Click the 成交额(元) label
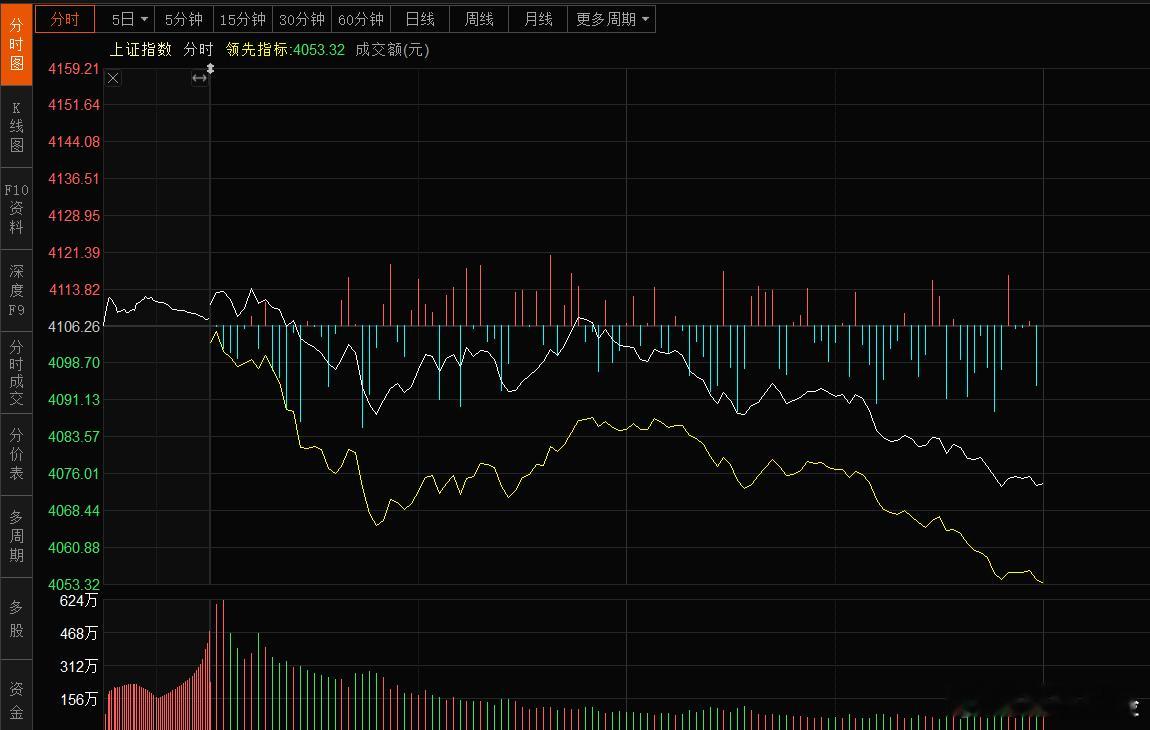Image resolution: width=1150 pixels, height=730 pixels. (x=392, y=49)
